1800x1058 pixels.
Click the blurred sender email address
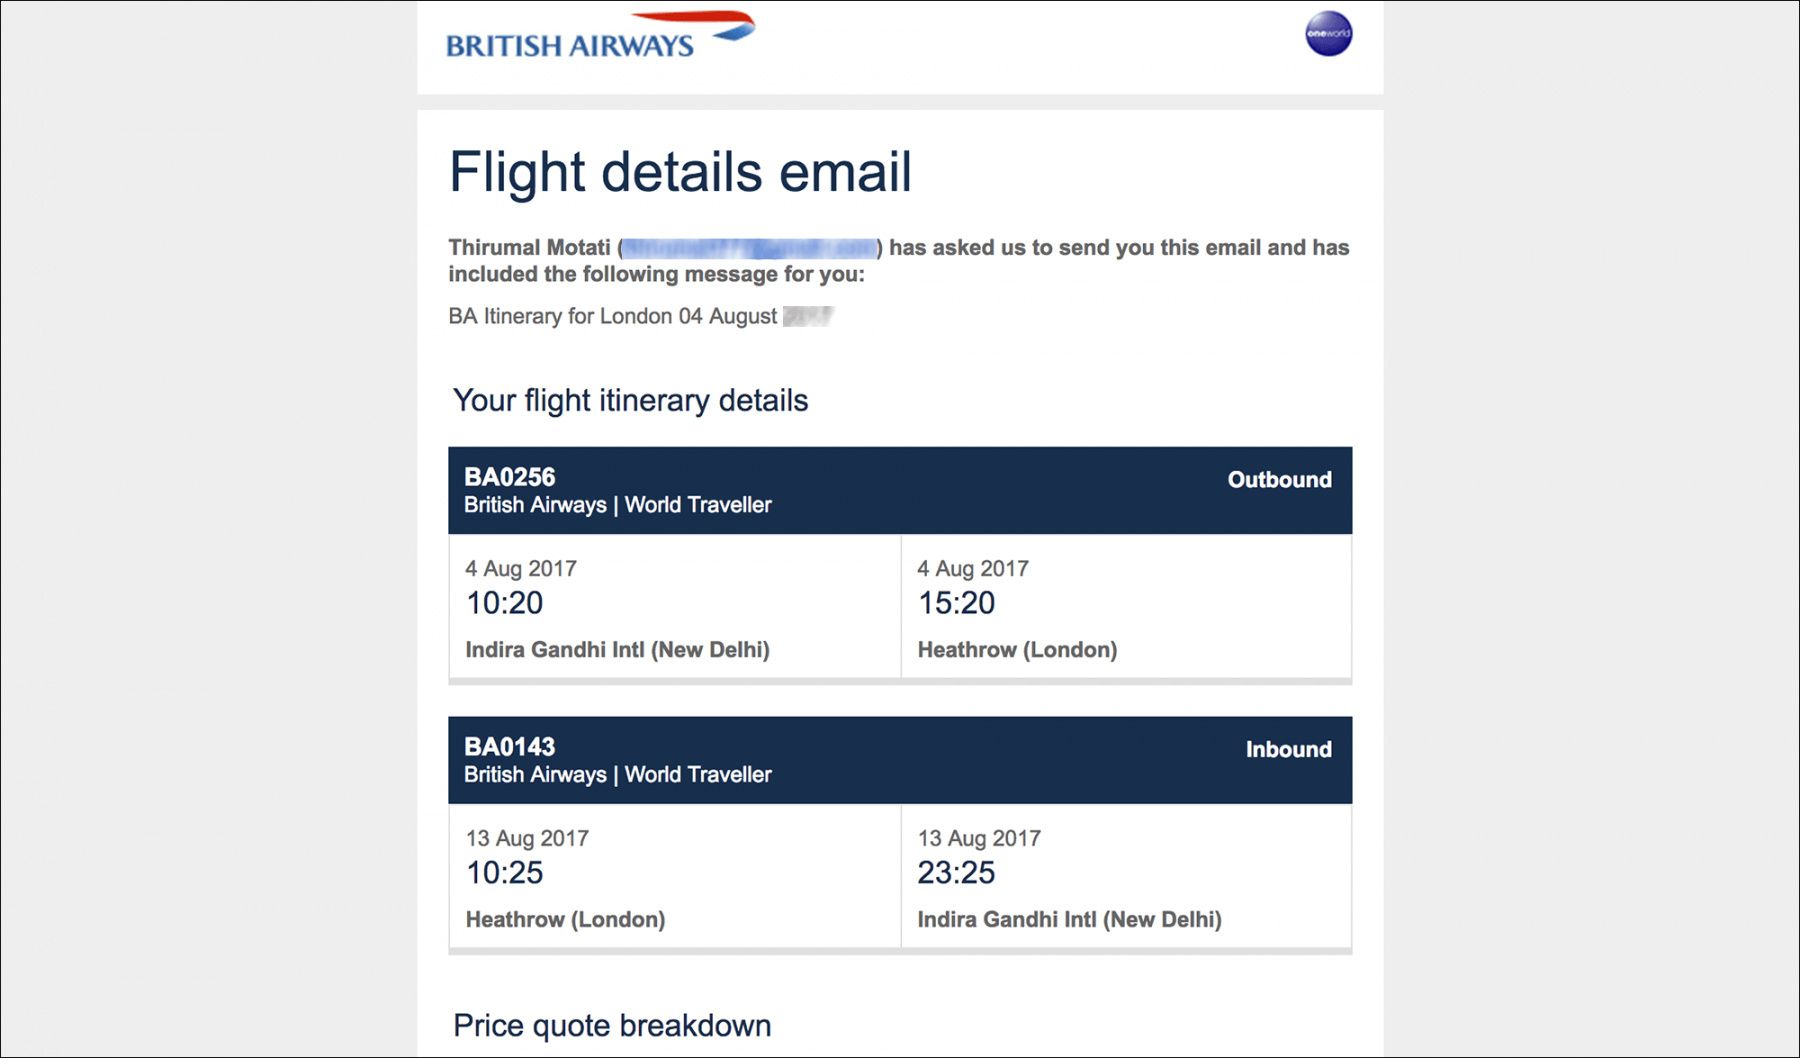click(749, 248)
